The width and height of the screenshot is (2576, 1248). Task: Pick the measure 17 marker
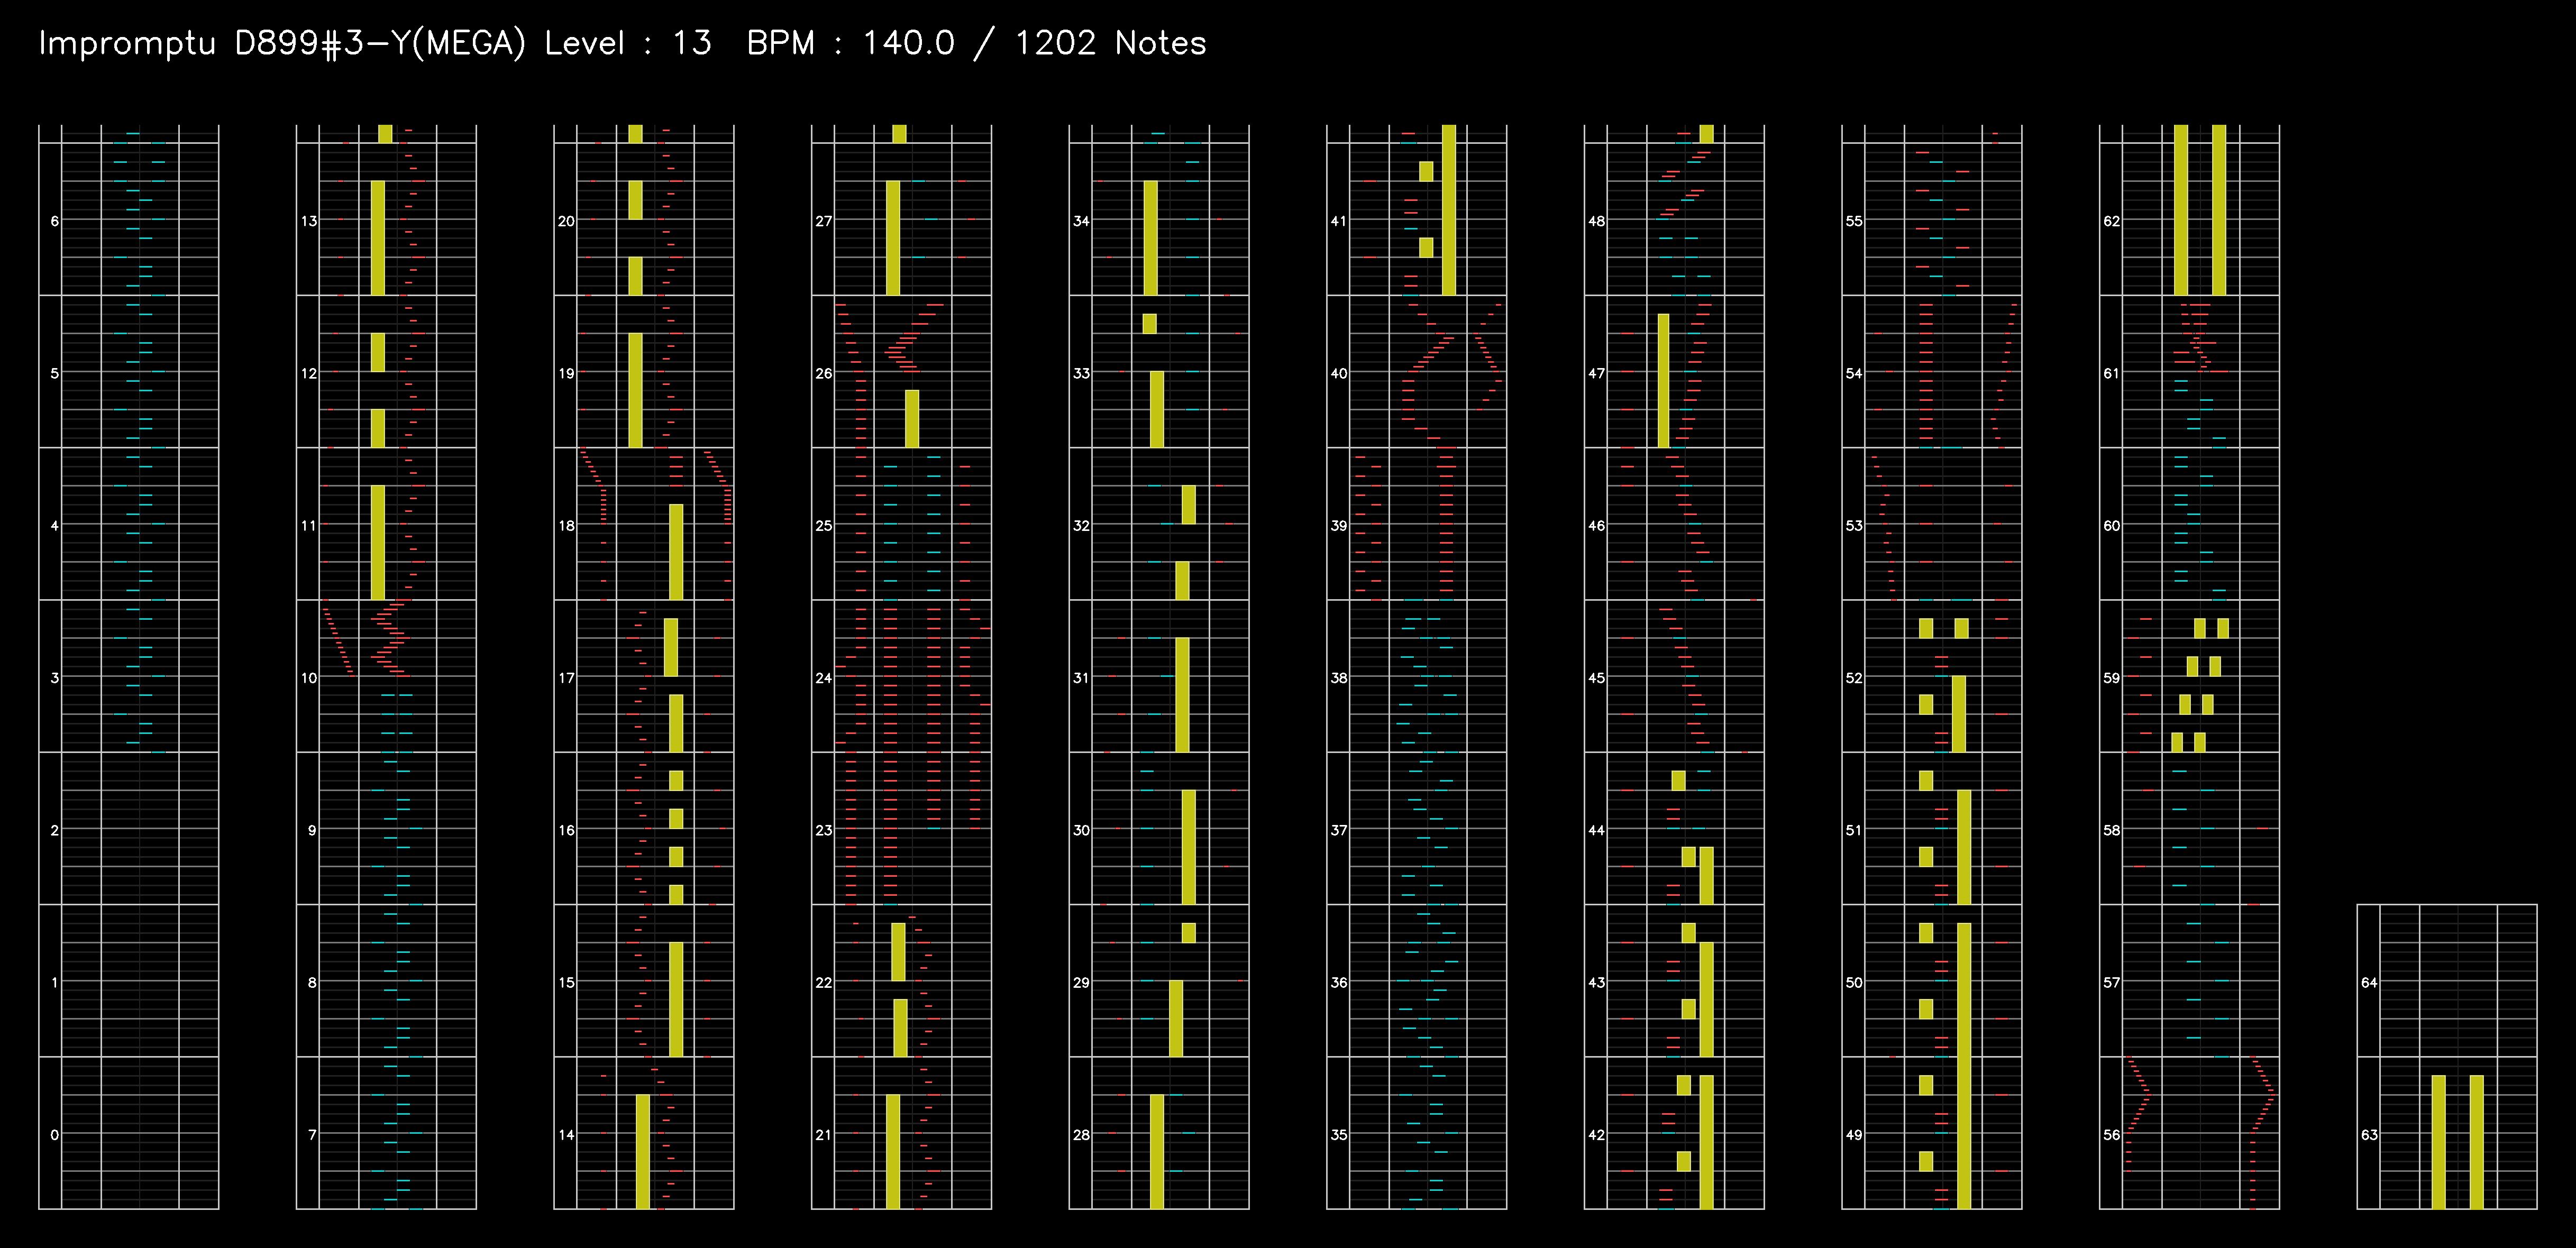click(x=566, y=677)
